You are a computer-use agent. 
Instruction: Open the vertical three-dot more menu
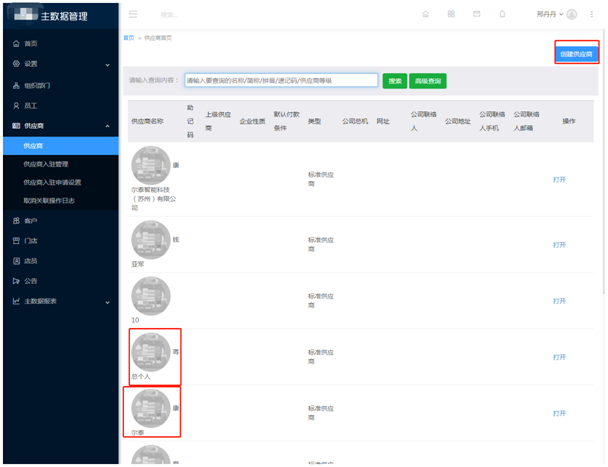(x=592, y=14)
